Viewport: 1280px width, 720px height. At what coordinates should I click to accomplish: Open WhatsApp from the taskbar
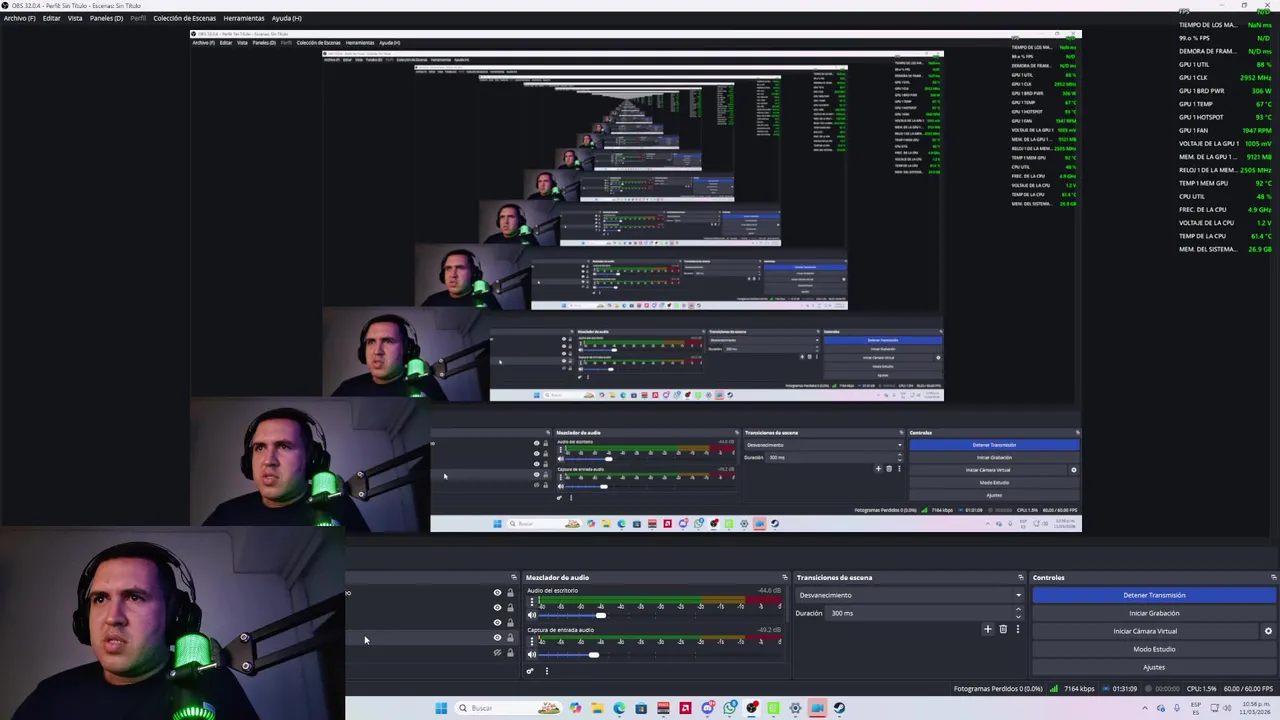(x=730, y=708)
